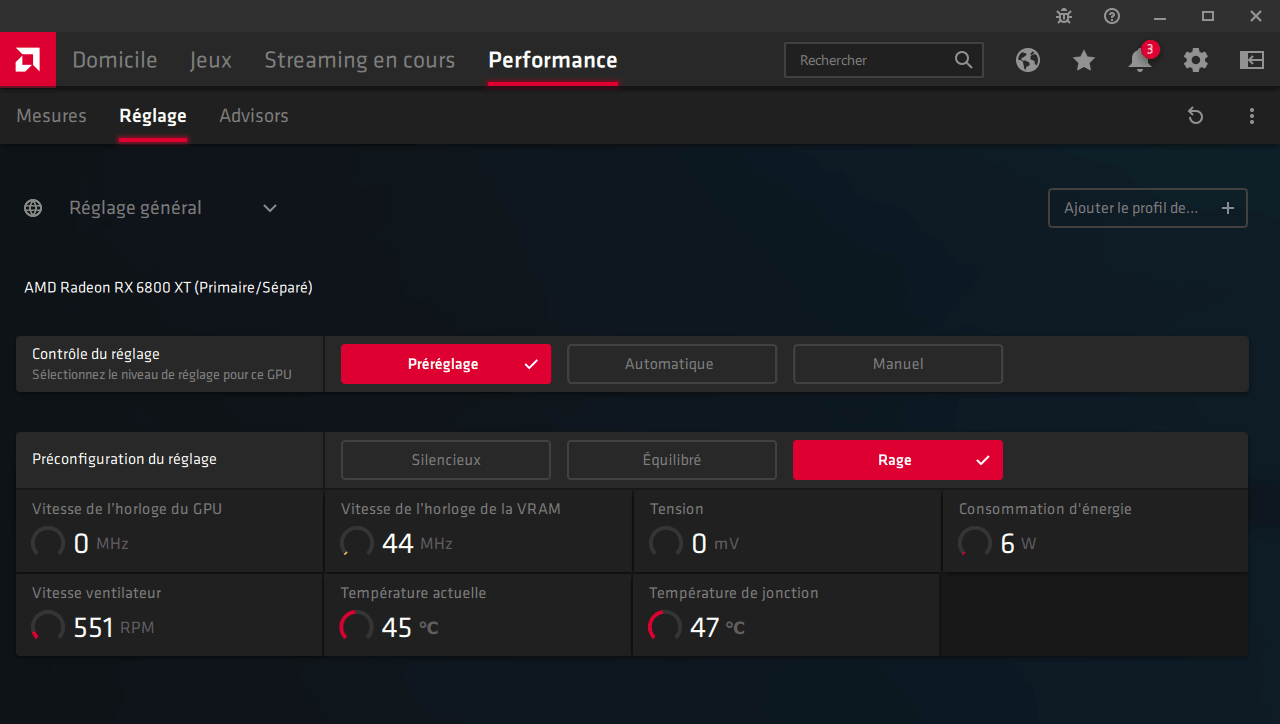Switch to the Jeux tab

tap(211, 60)
